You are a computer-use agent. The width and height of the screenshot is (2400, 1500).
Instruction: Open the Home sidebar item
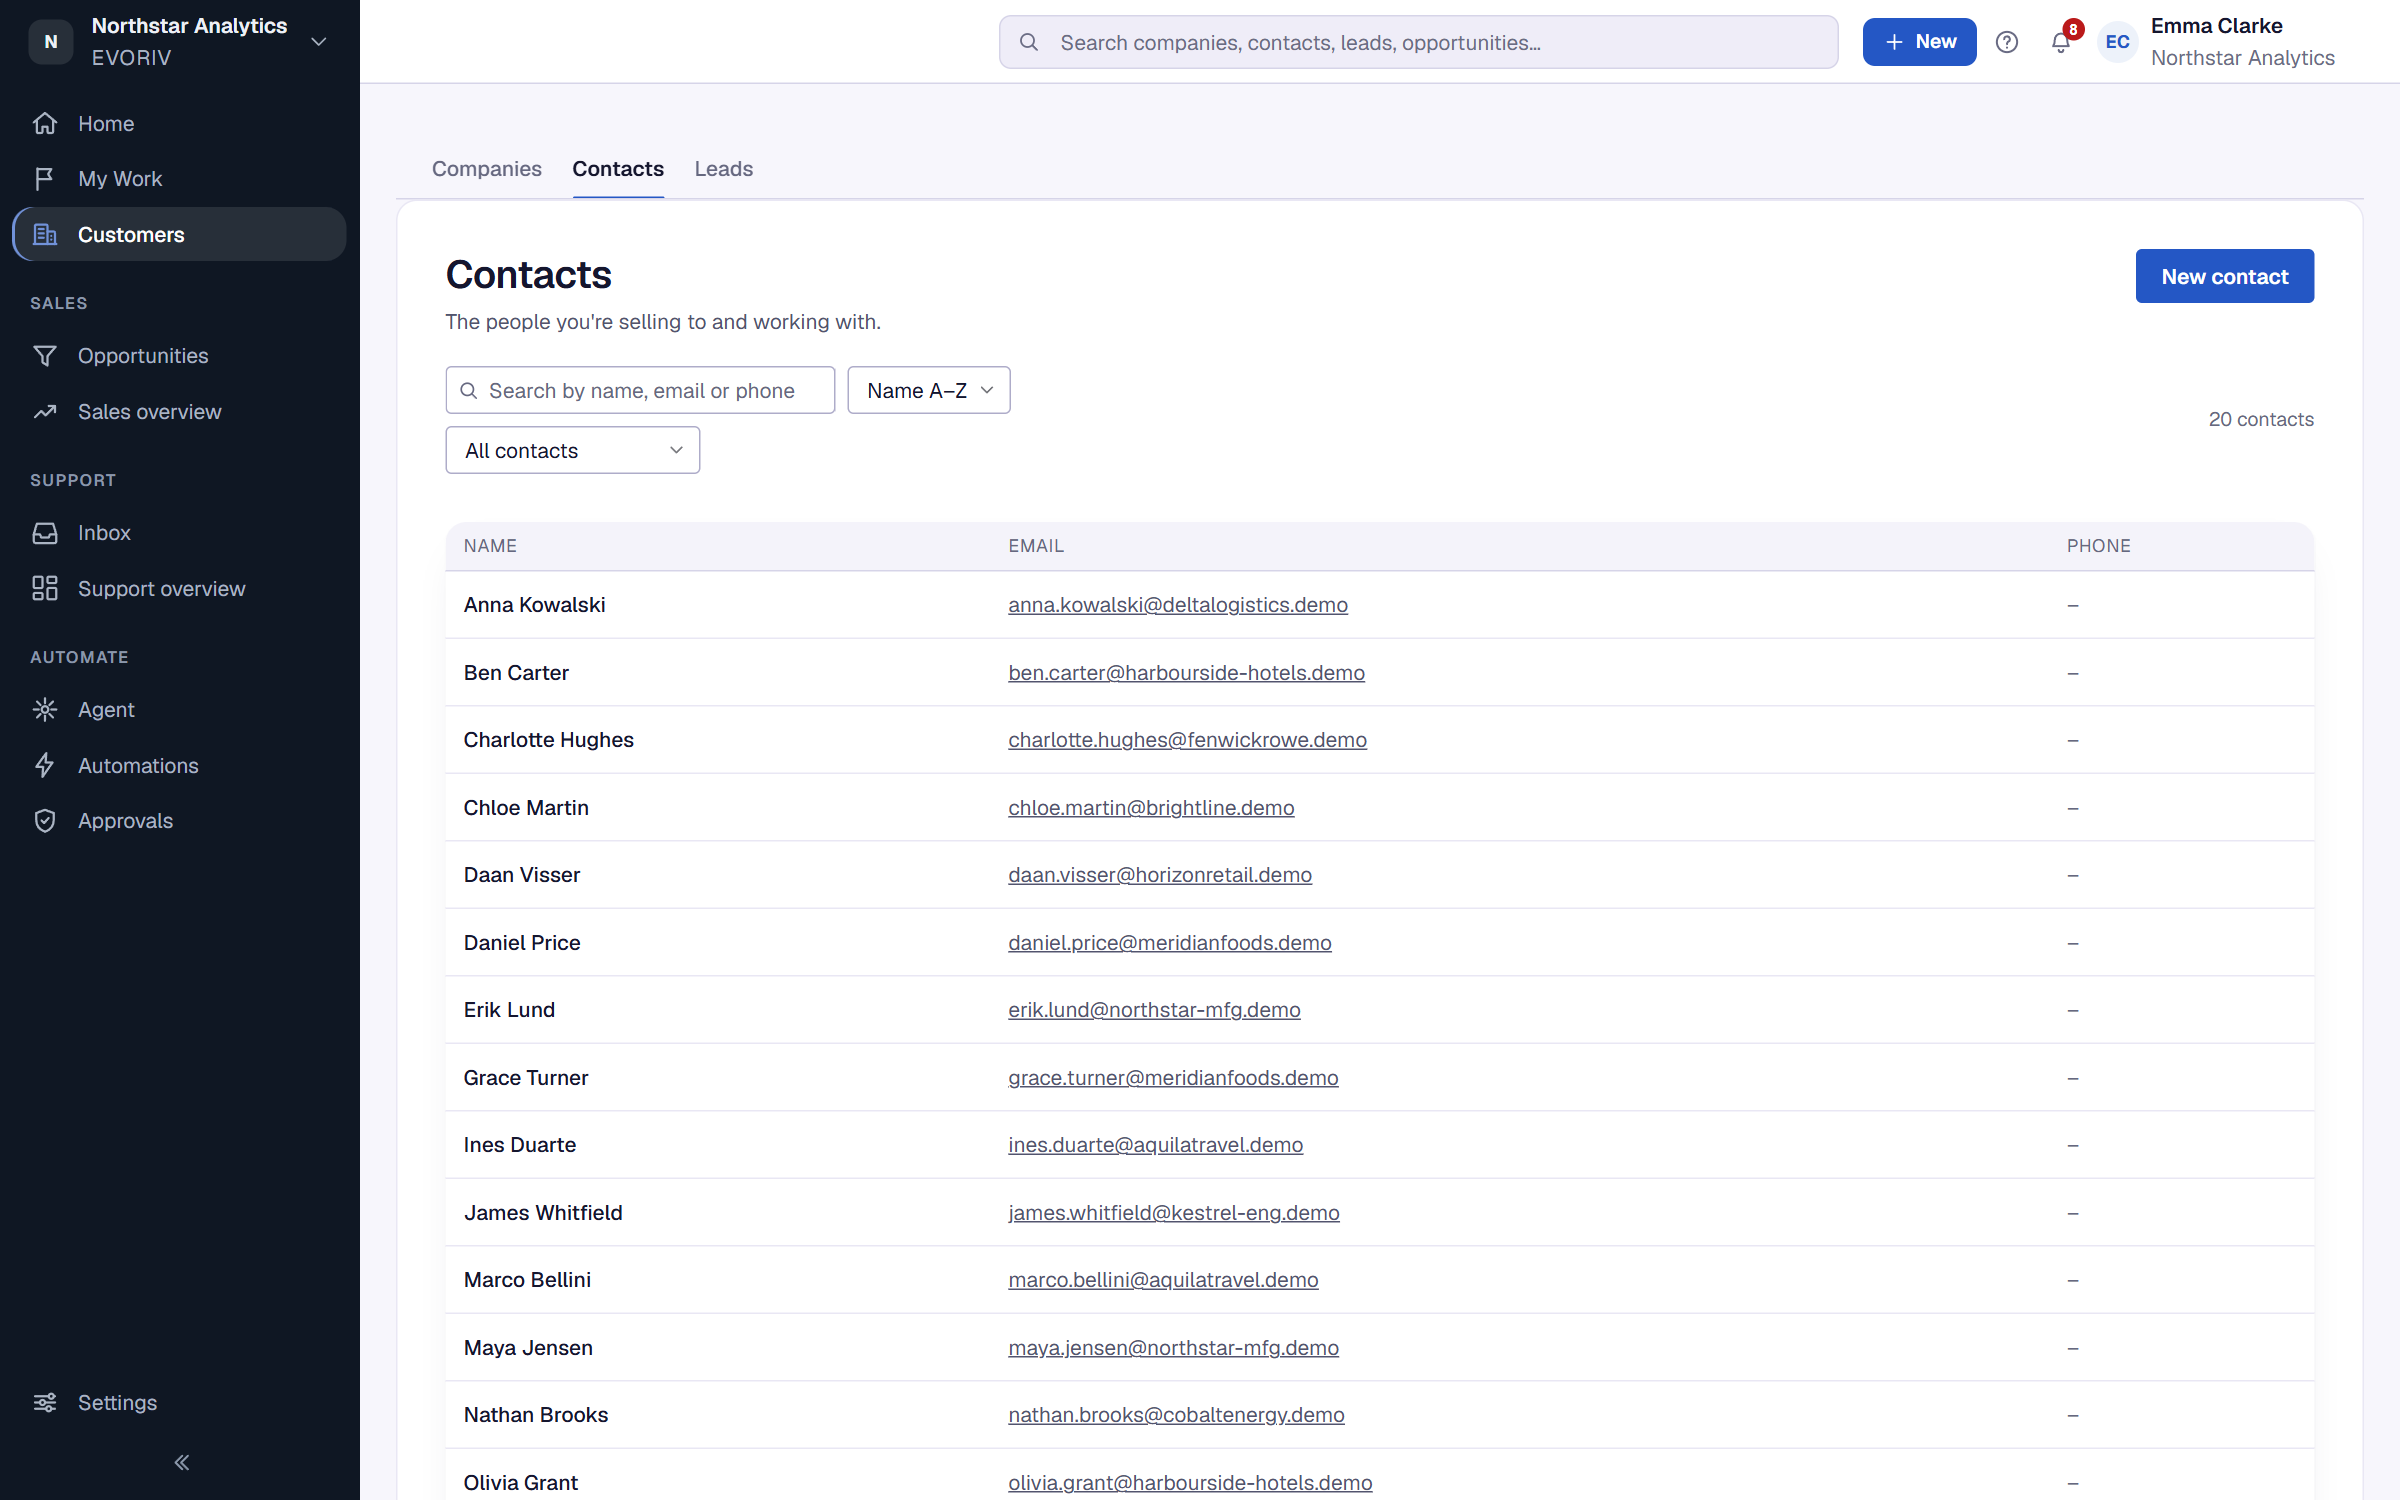[x=180, y=123]
